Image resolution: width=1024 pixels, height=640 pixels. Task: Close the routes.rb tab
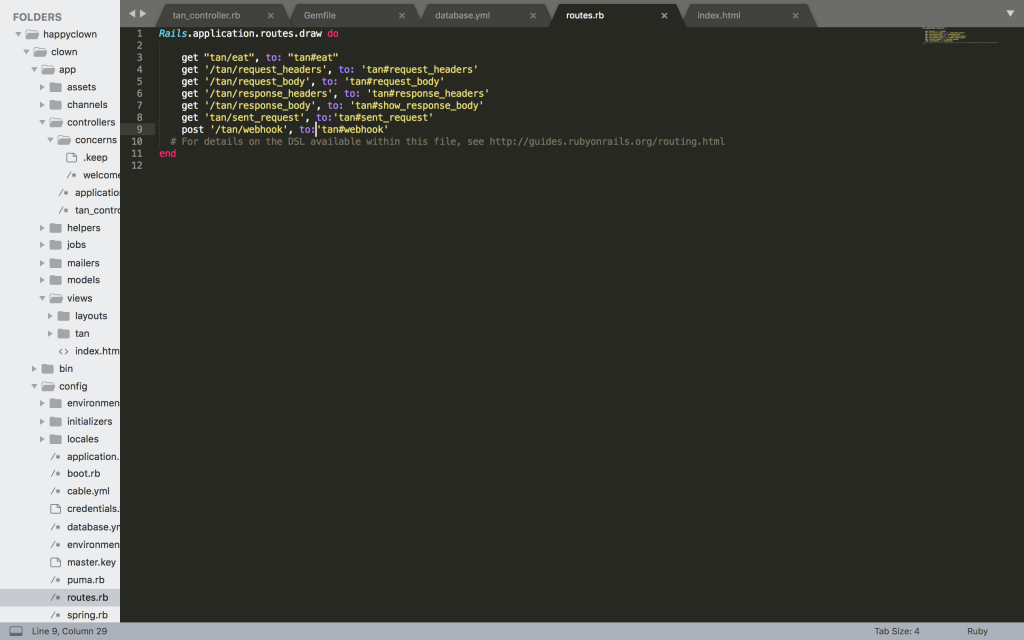click(664, 16)
